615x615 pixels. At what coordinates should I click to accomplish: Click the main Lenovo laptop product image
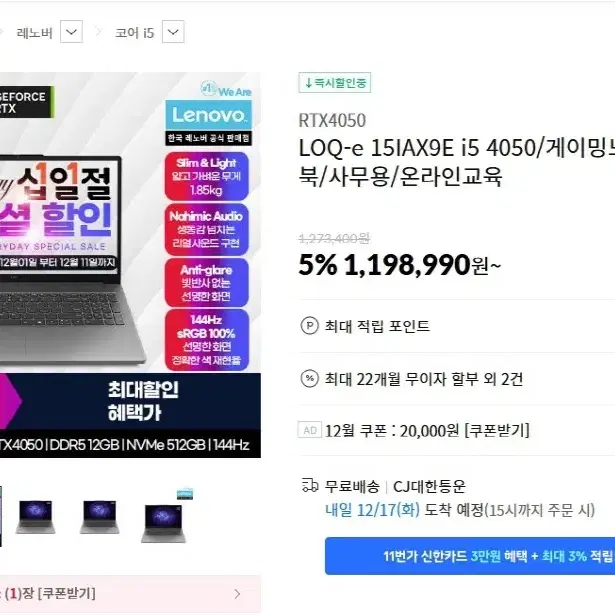click(130, 265)
